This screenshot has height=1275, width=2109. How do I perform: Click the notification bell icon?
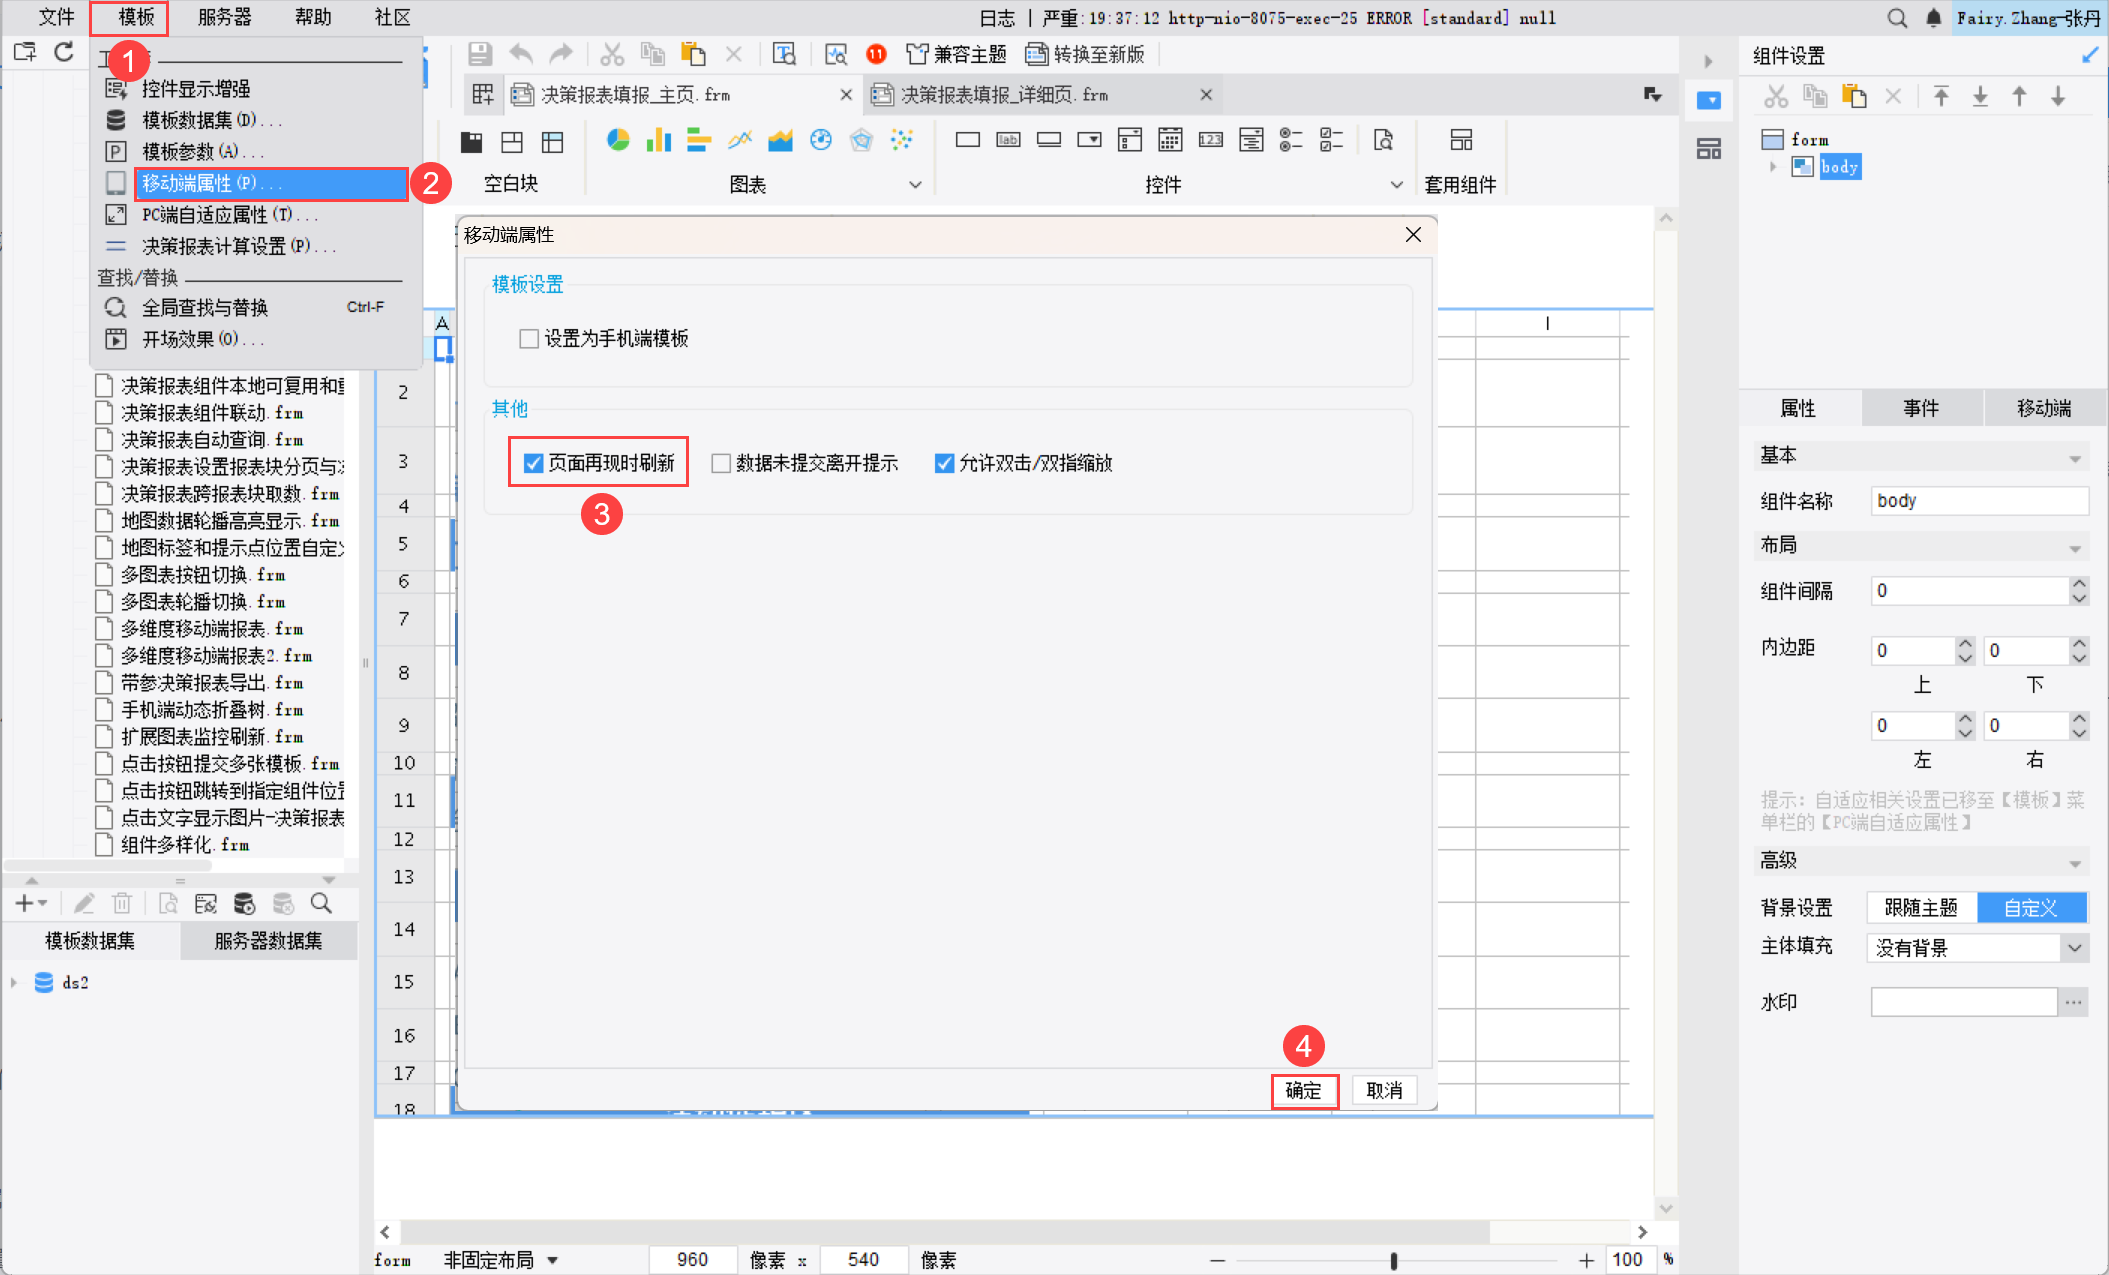pyautogui.click(x=1933, y=18)
